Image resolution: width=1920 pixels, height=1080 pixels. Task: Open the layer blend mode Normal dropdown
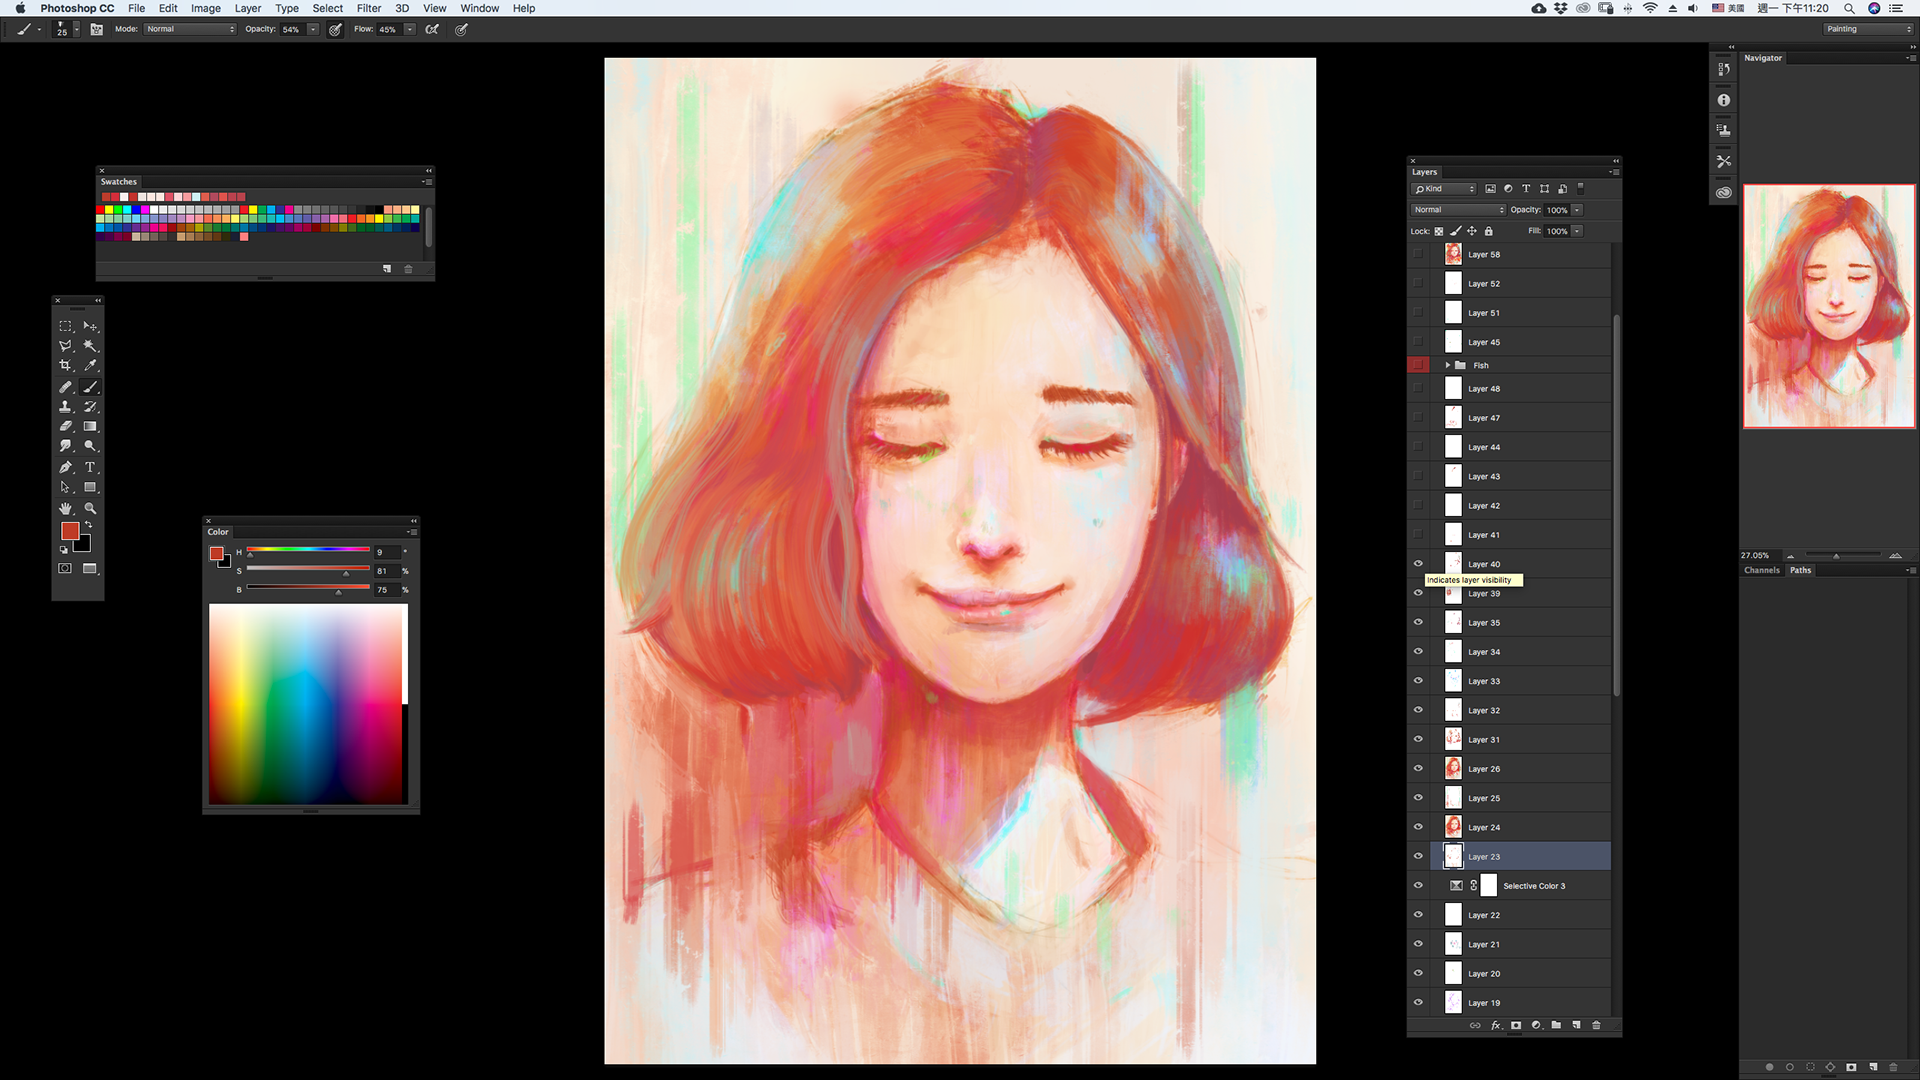pyautogui.click(x=1458, y=210)
